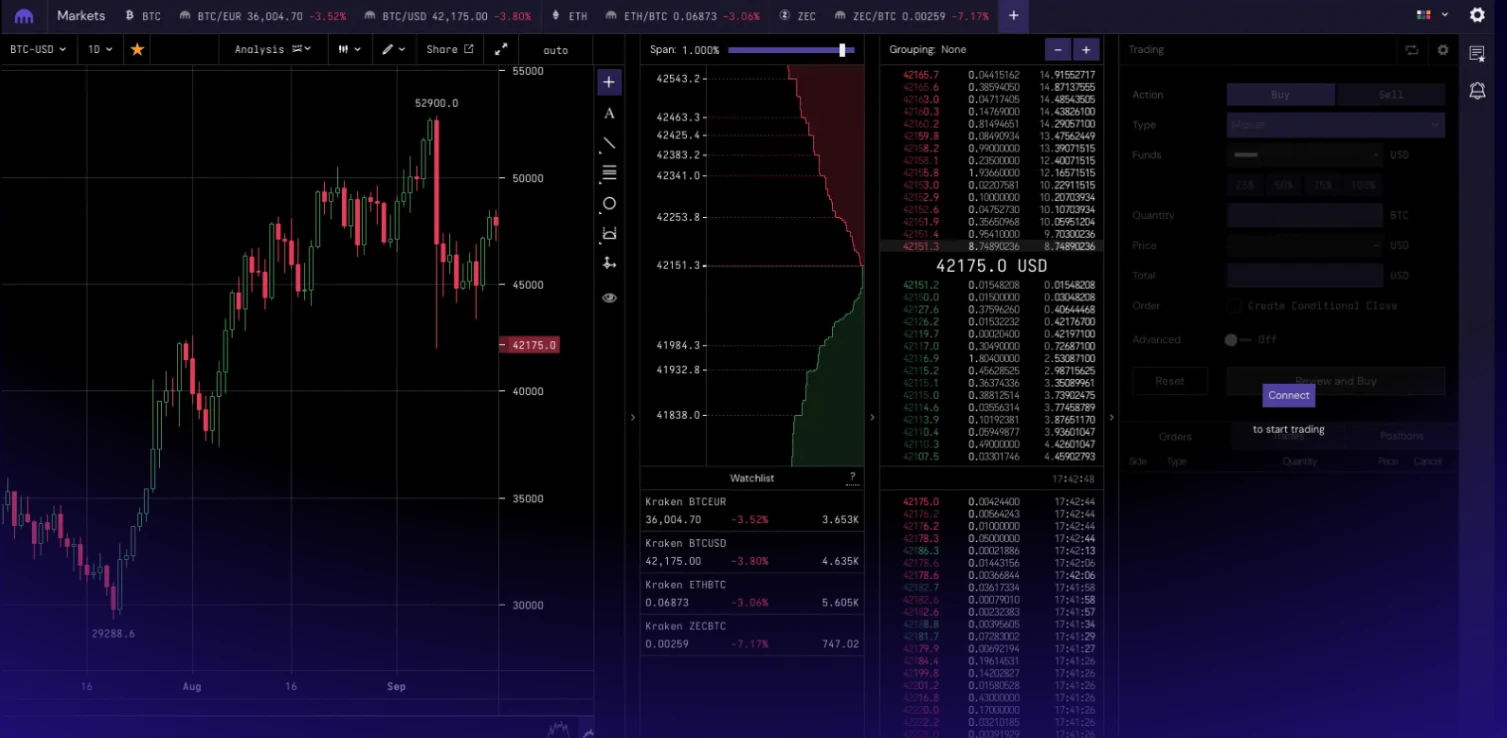
Task: Select the crosshair measure tool
Action: [608, 263]
